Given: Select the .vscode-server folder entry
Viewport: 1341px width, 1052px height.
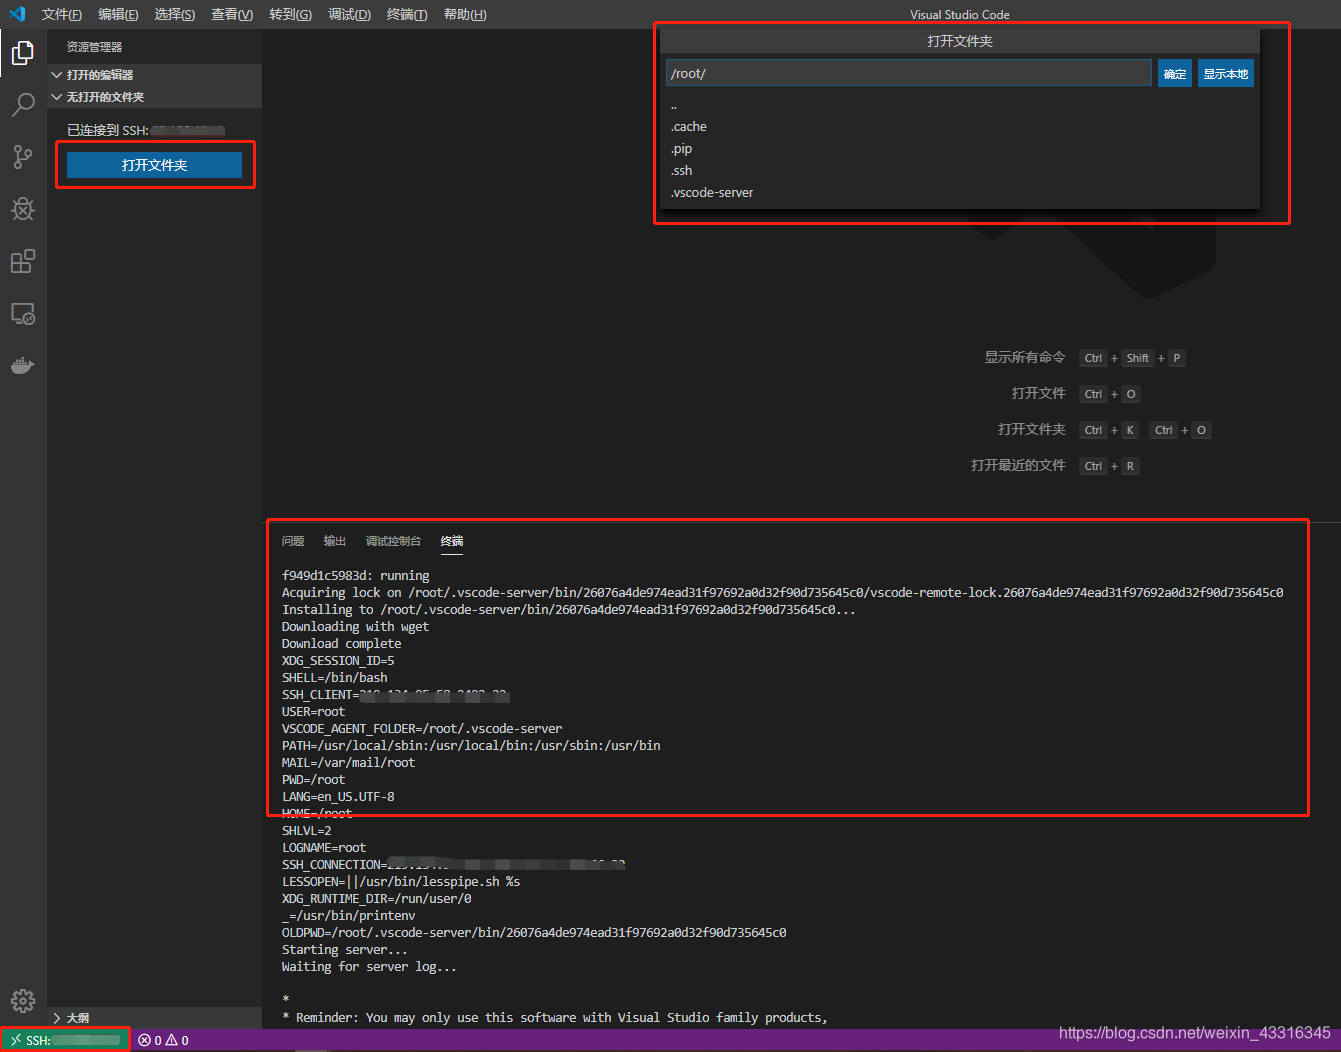Looking at the screenshot, I should point(959,193).
